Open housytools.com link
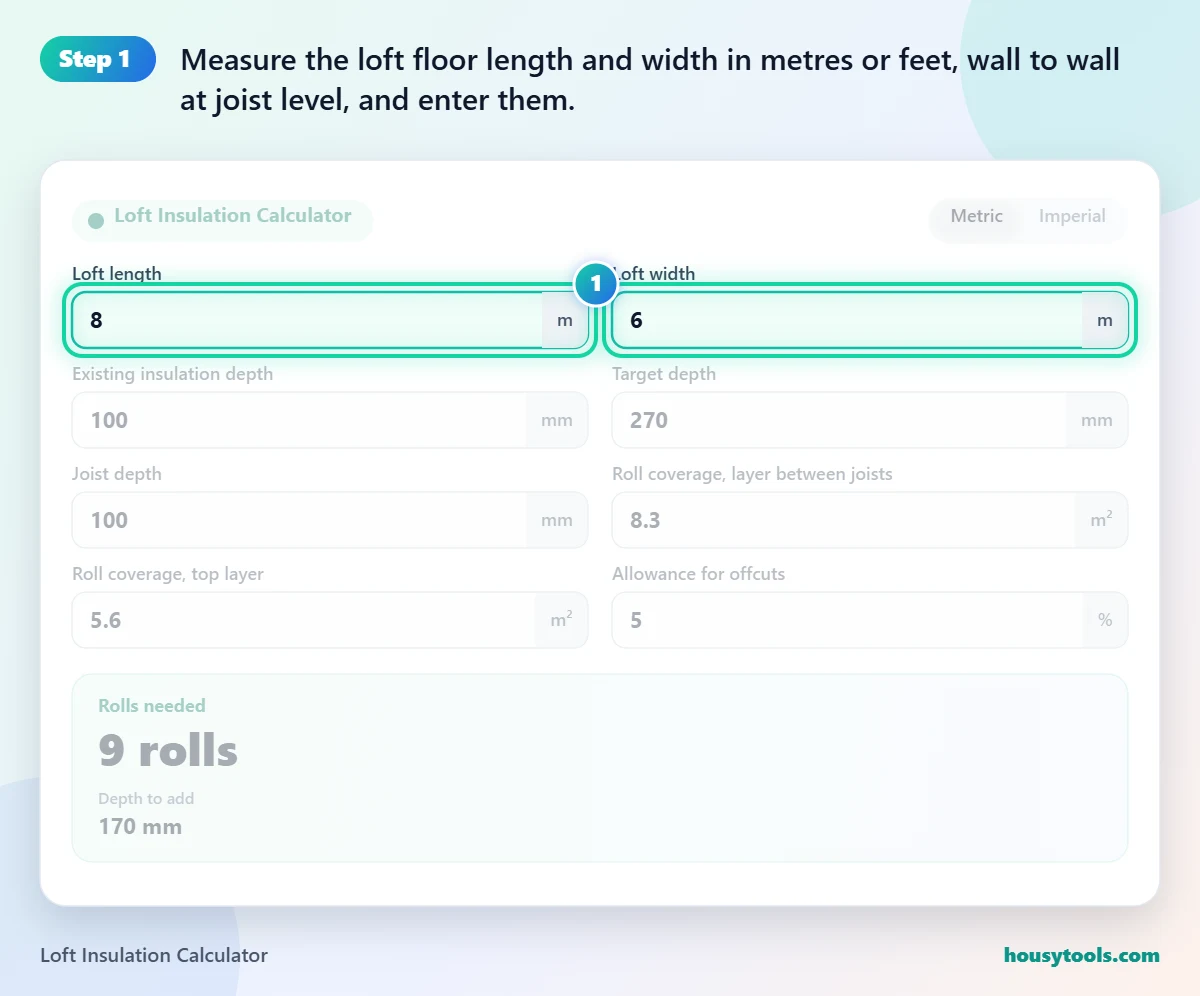The width and height of the screenshot is (1200, 996). coord(1082,955)
